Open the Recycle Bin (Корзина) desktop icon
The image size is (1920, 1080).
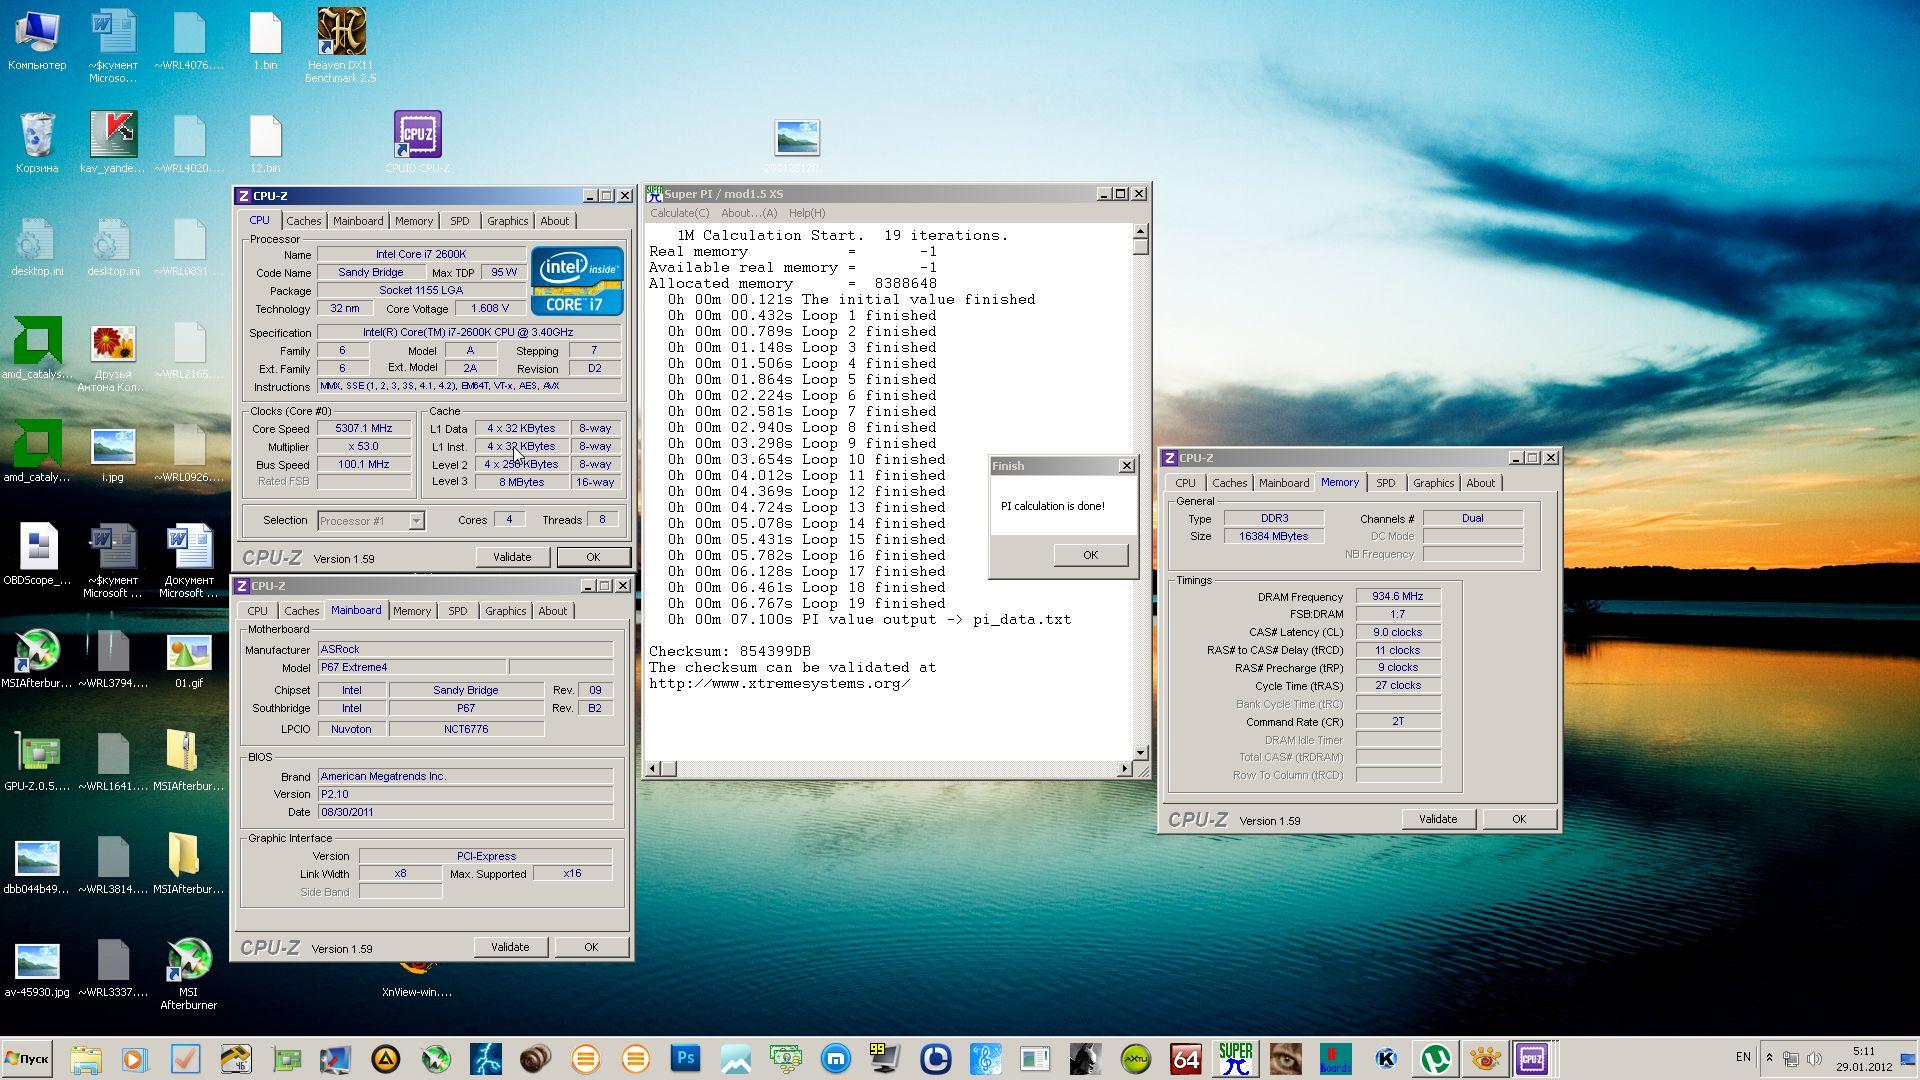pyautogui.click(x=37, y=142)
